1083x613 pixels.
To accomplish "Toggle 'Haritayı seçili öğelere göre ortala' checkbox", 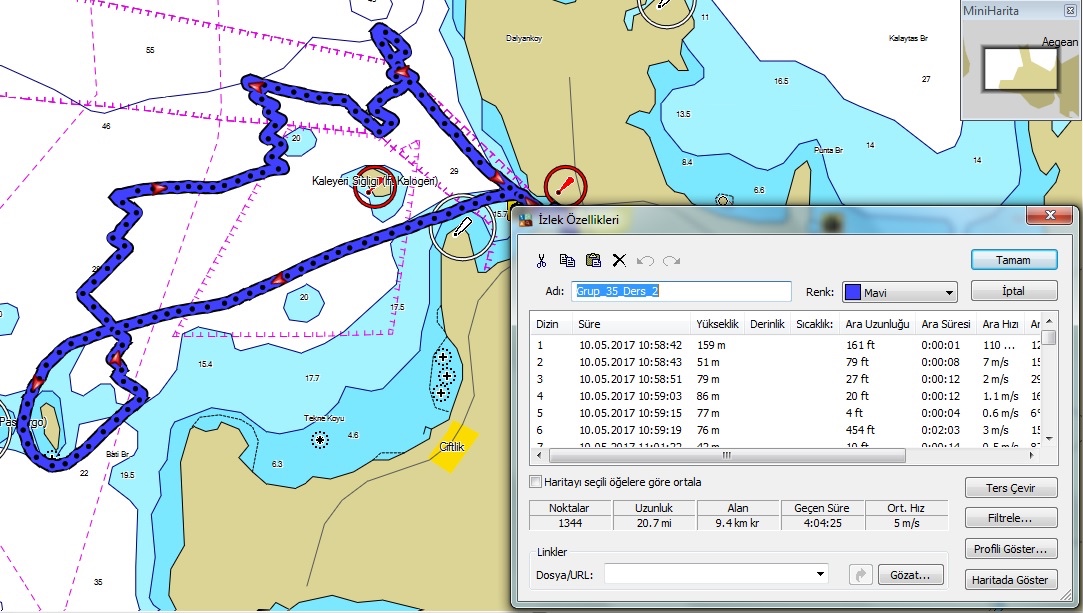I will pyautogui.click(x=535, y=482).
